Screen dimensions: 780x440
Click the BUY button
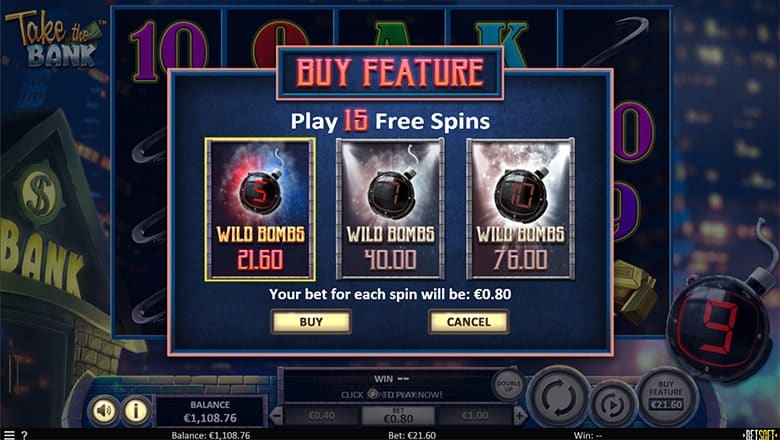point(311,322)
